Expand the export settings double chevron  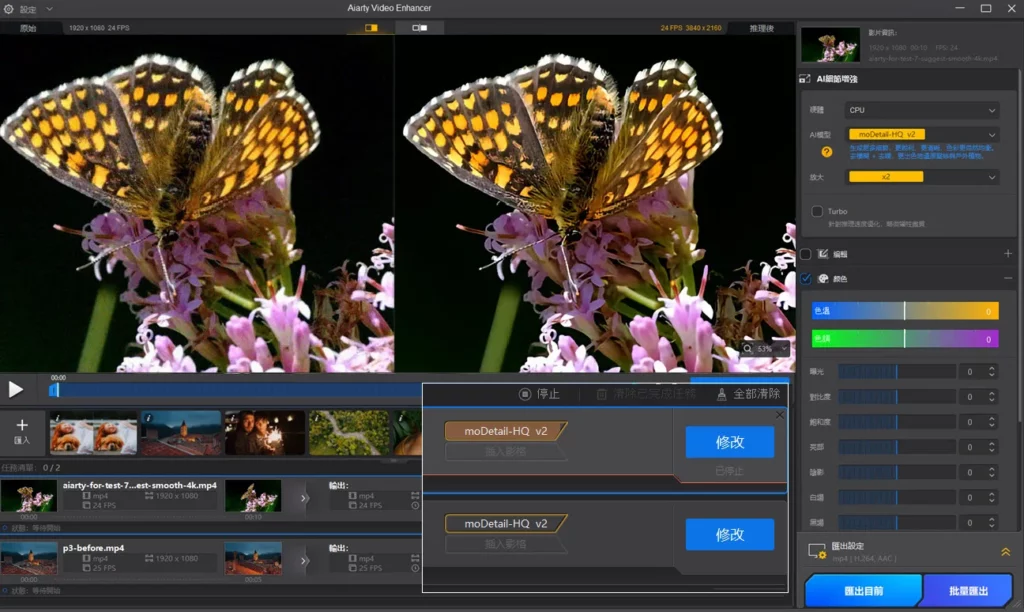tap(1005, 551)
